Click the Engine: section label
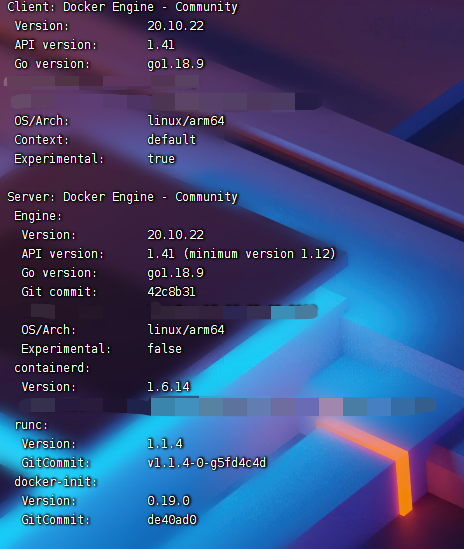 point(38,216)
